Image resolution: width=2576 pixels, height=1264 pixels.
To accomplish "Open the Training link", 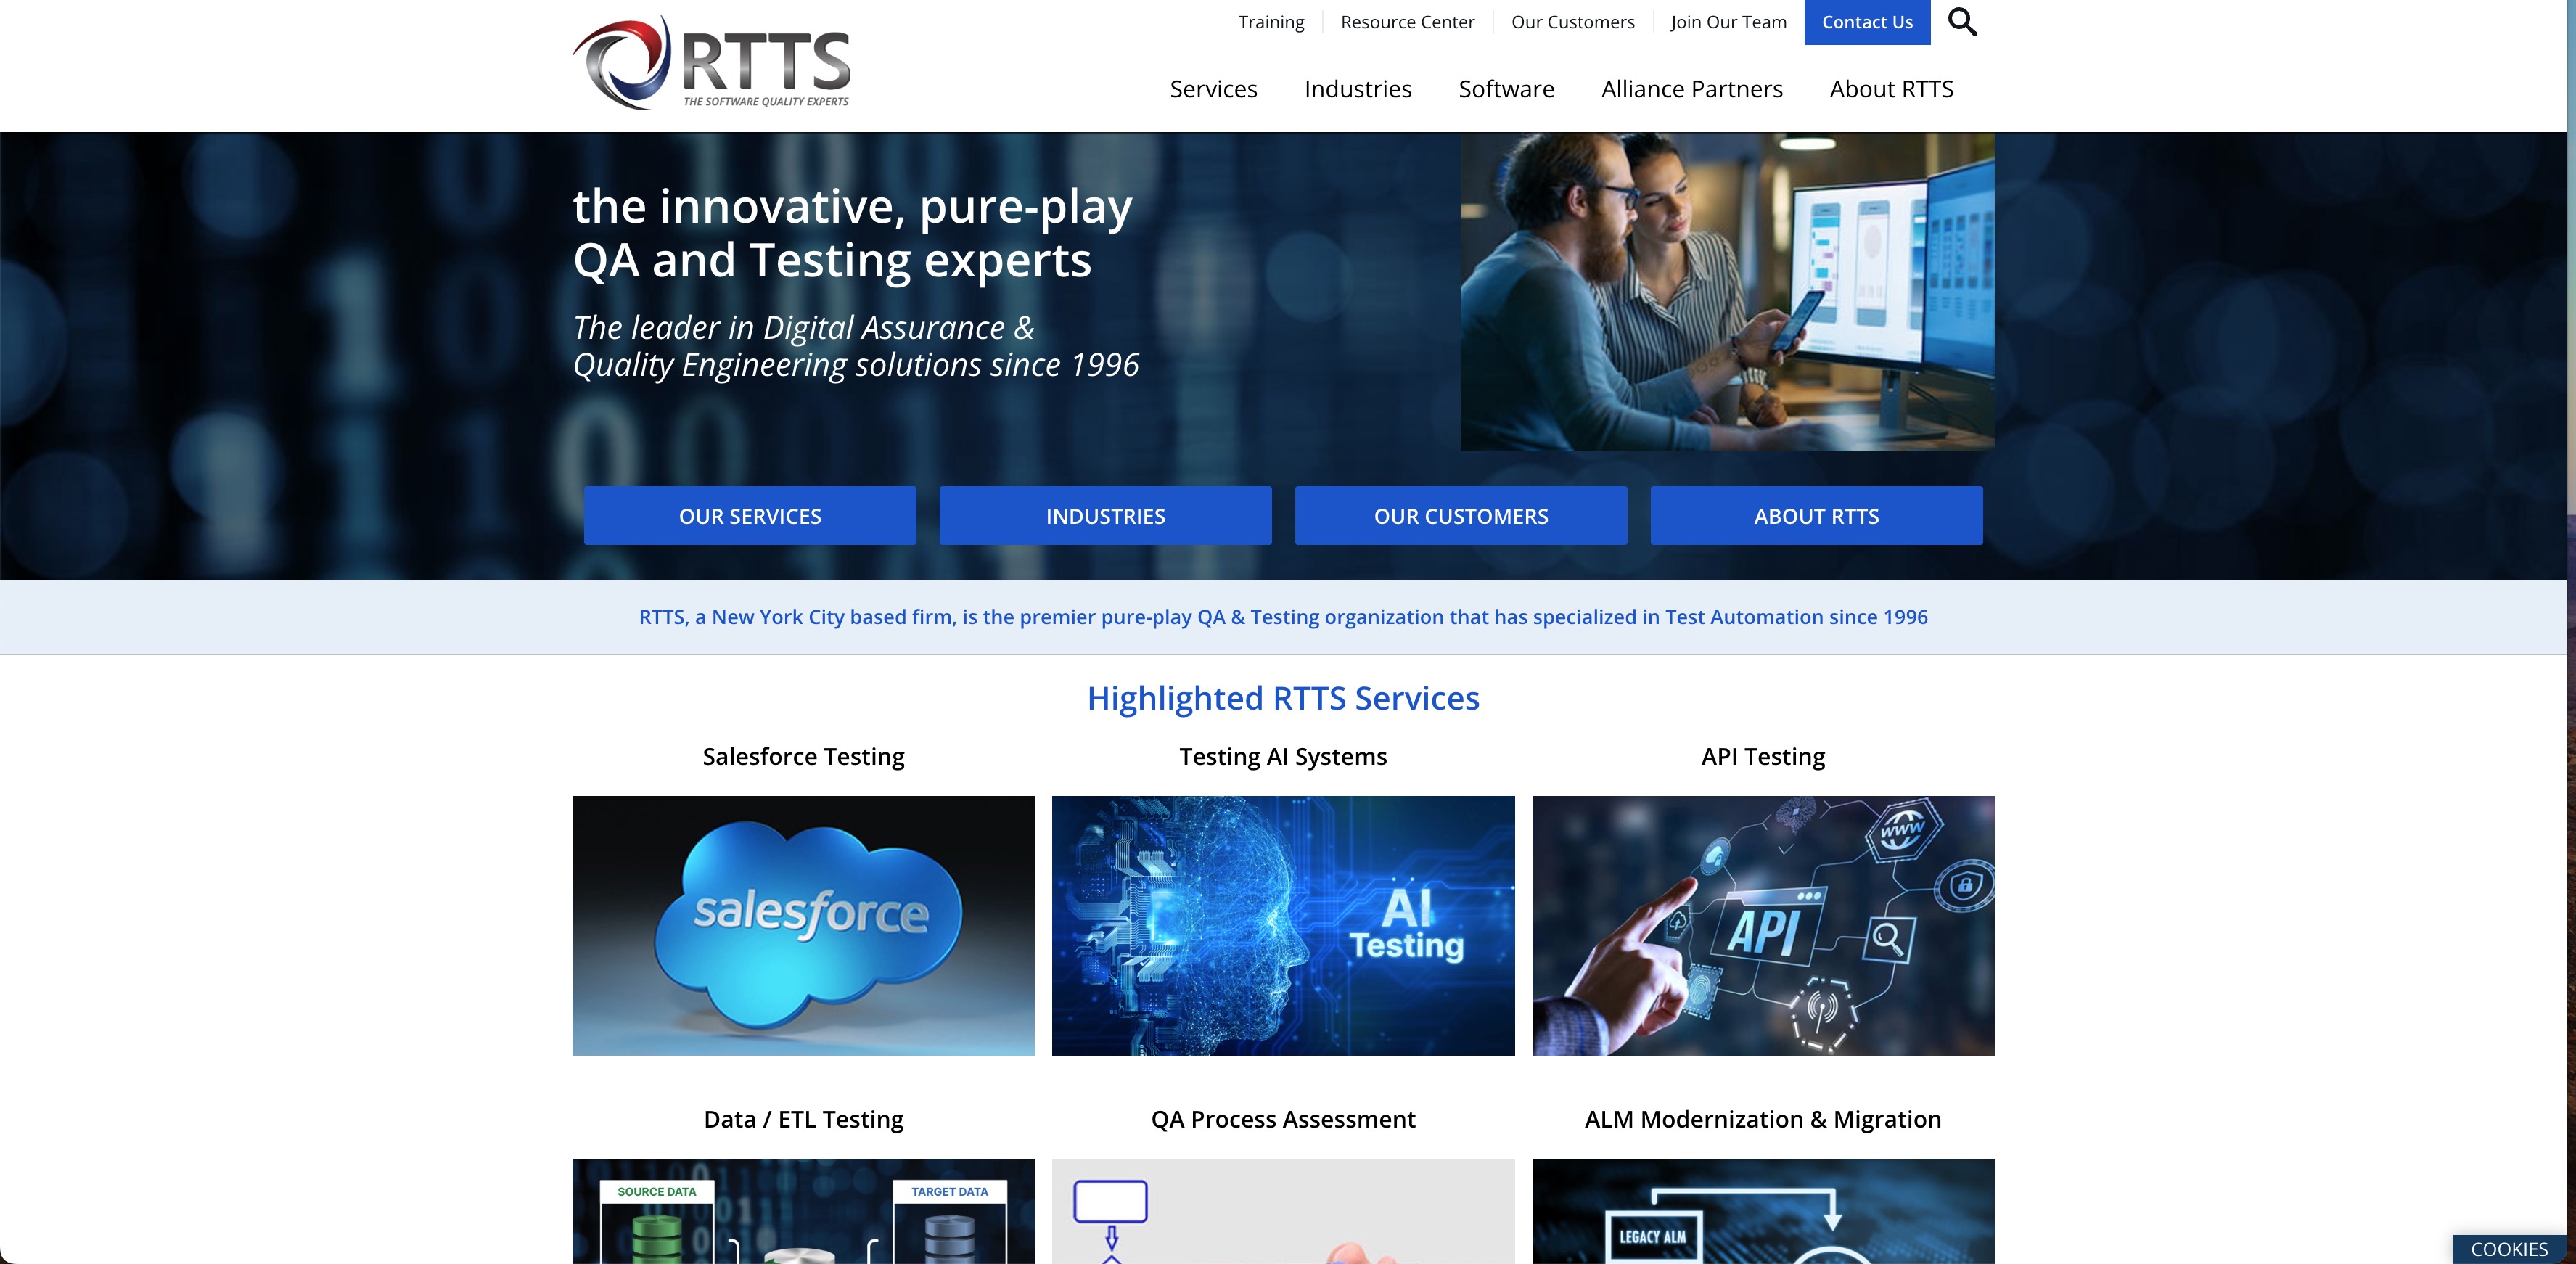I will point(1271,22).
